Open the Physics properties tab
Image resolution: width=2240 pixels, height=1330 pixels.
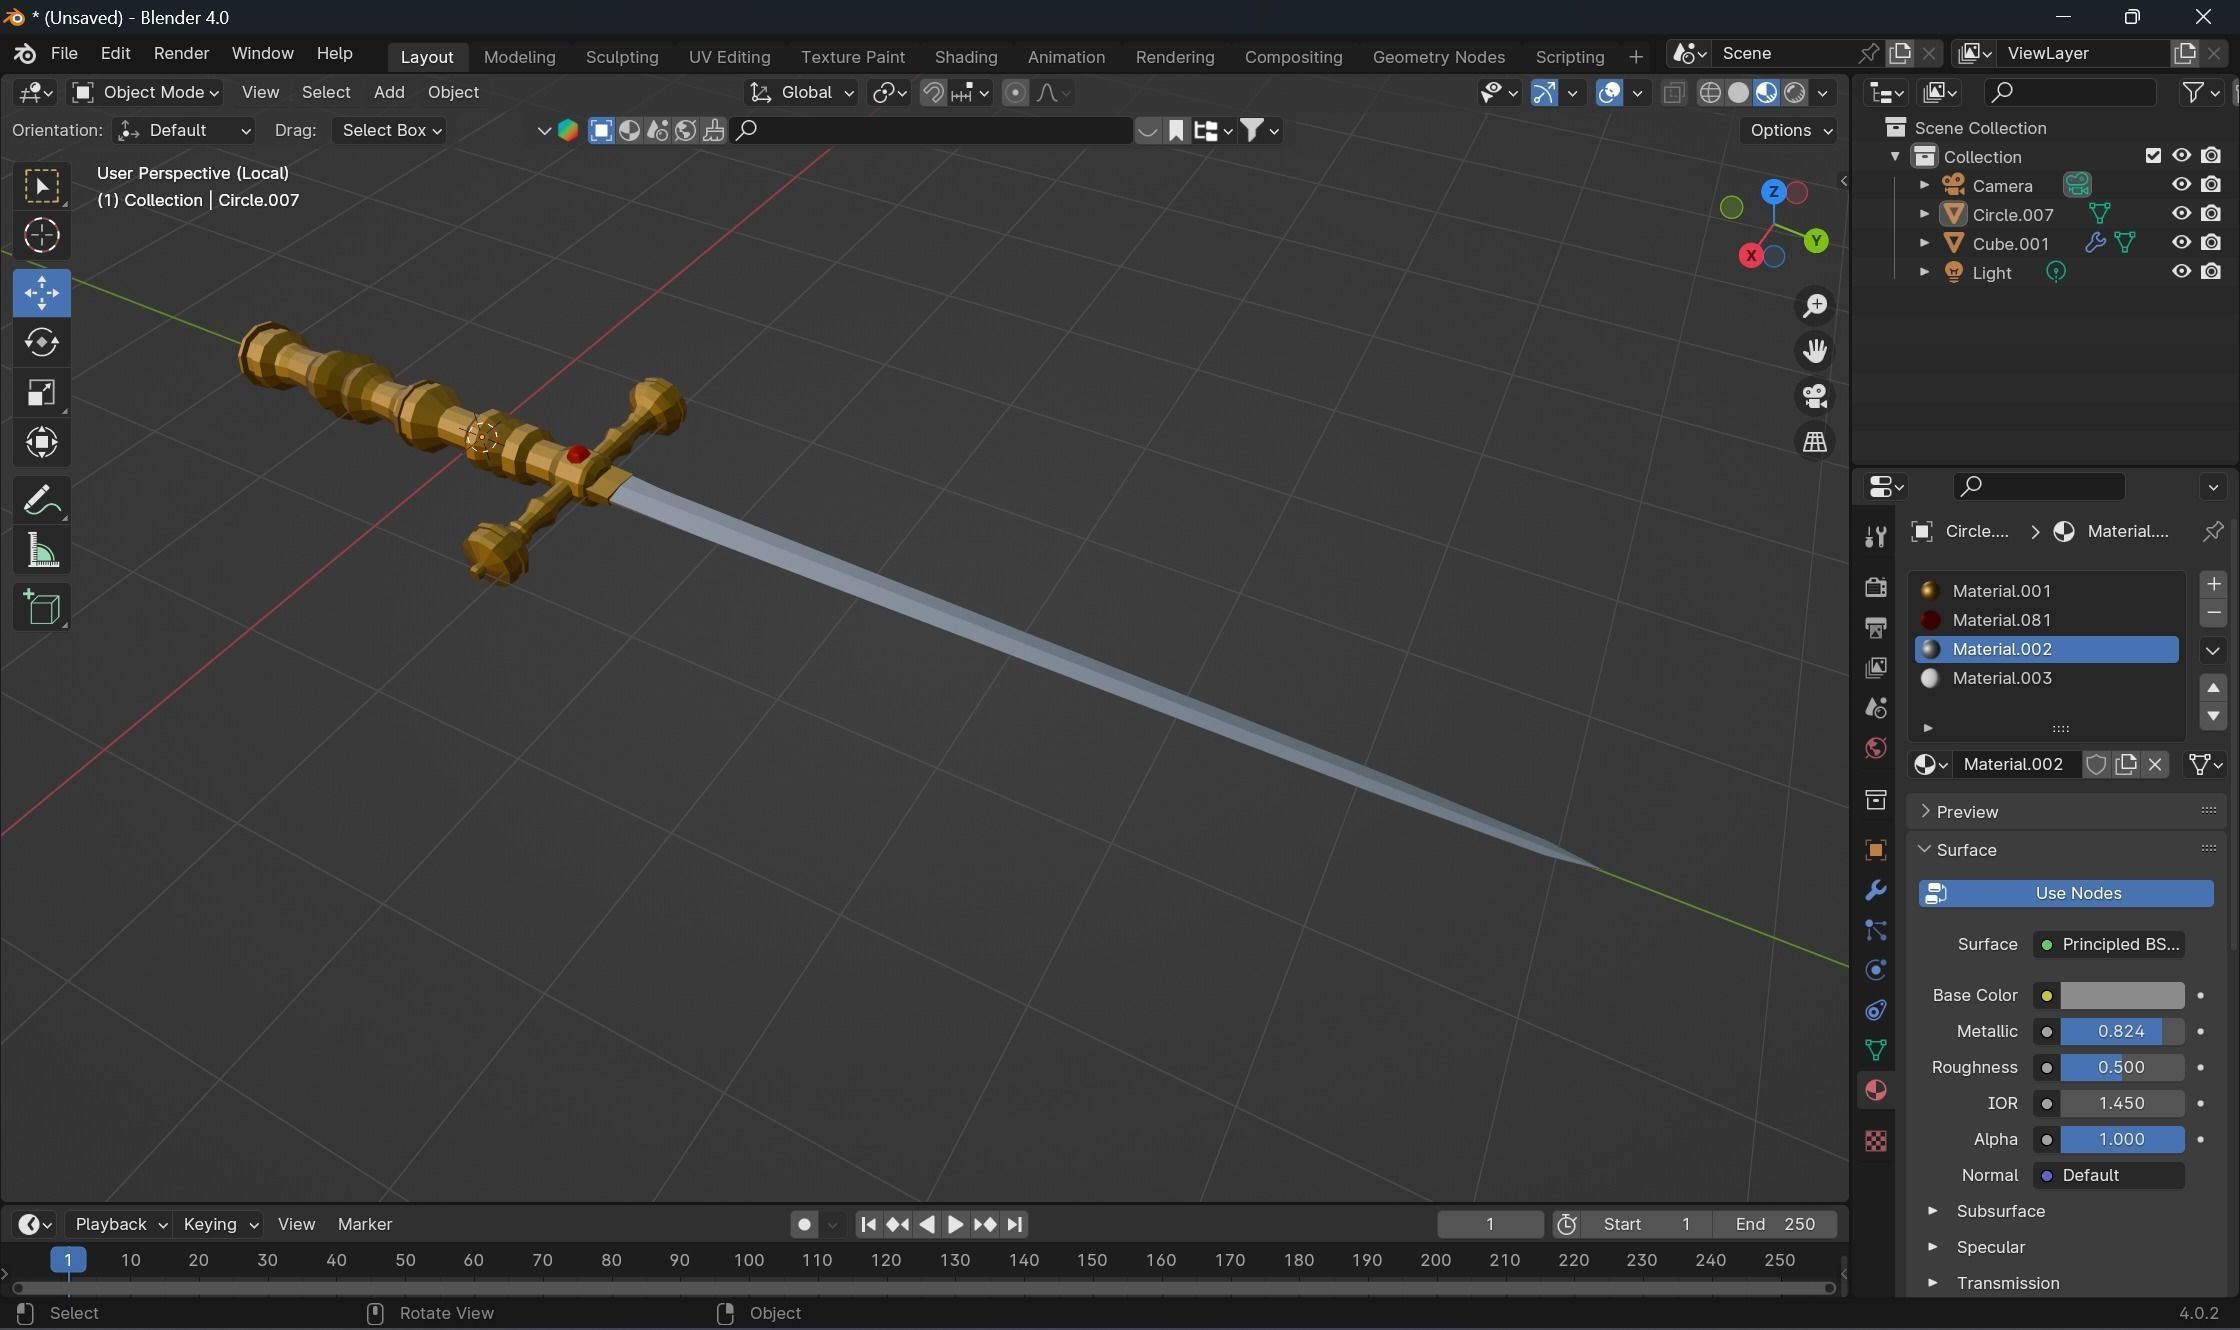click(x=1876, y=970)
